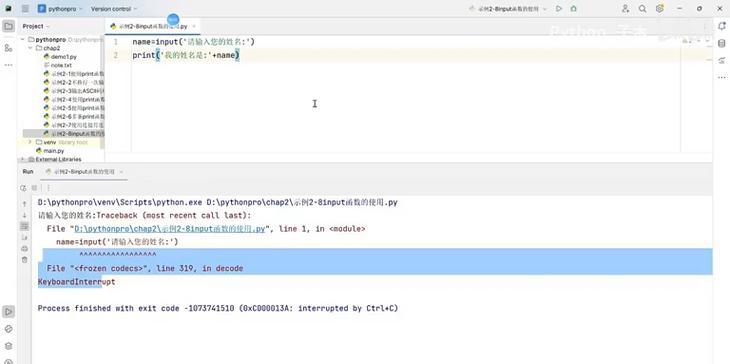Screen dimensions: 730x364
Task: Select note.txt in the project tree
Action: click(58, 65)
